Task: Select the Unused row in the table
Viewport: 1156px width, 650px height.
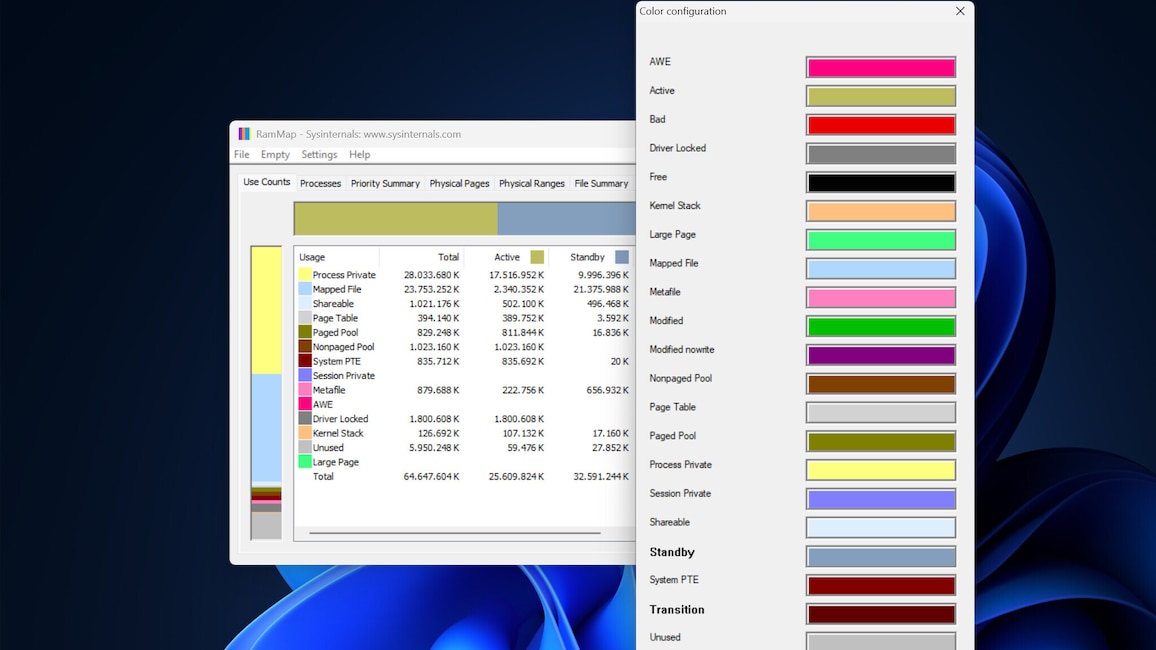Action: 464,447
